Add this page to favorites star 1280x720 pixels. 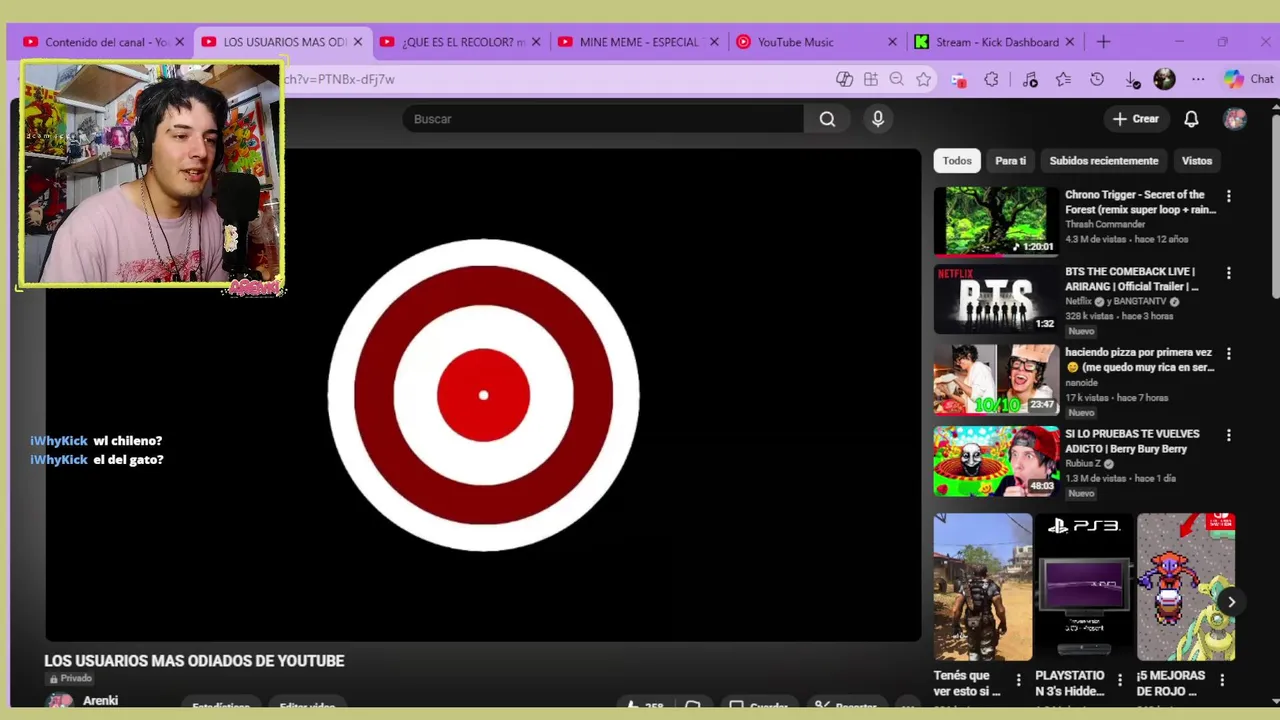923,79
